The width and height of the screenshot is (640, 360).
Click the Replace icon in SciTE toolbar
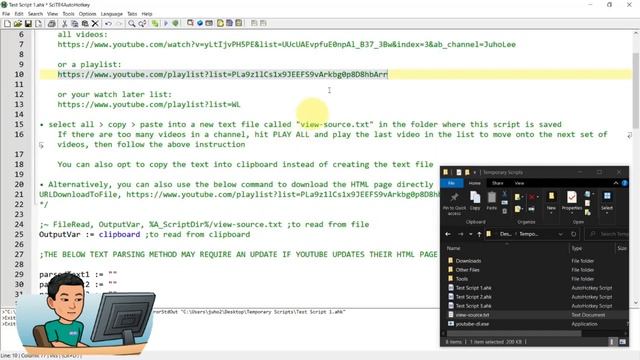coord(142,24)
